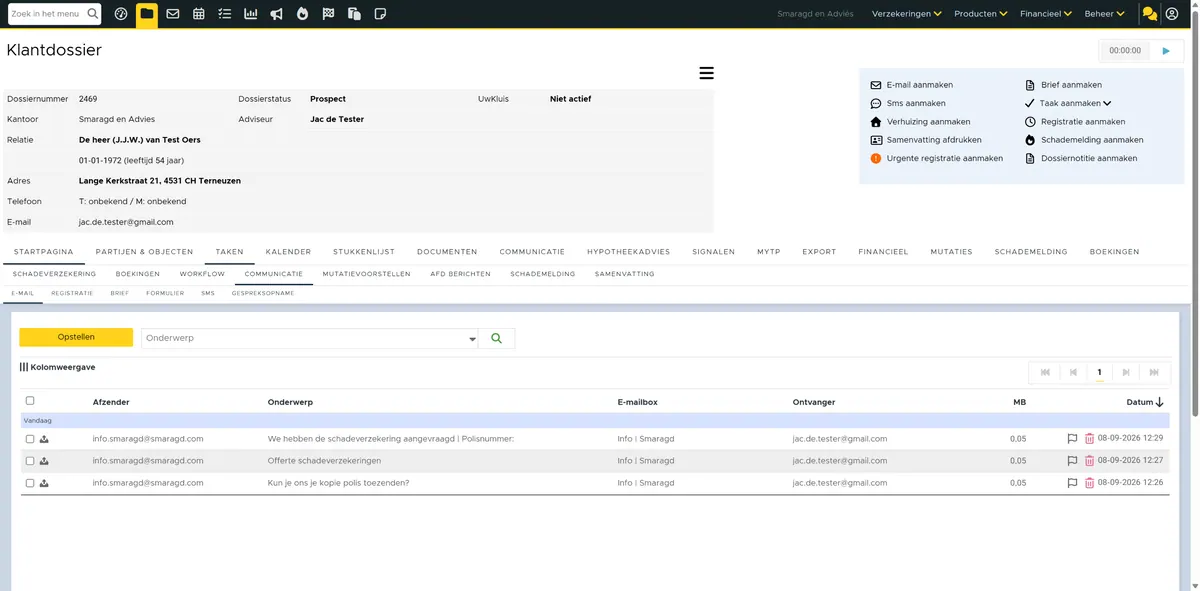The height and width of the screenshot is (591, 1200).
Task: Start the timer with the play button
Action: (x=1166, y=50)
